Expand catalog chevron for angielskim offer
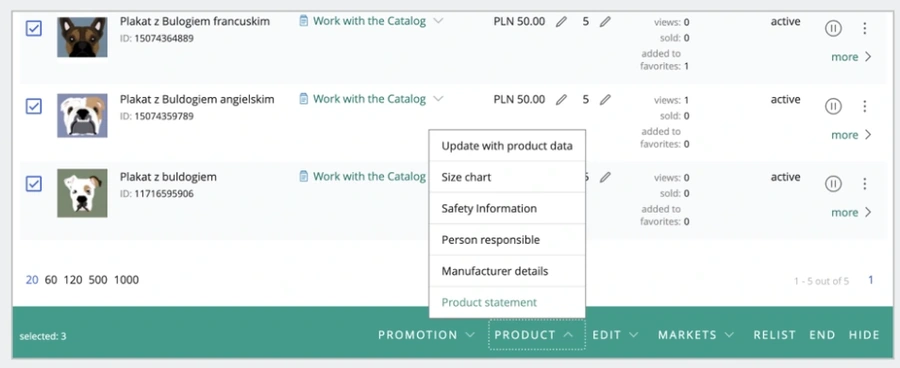 (x=439, y=99)
